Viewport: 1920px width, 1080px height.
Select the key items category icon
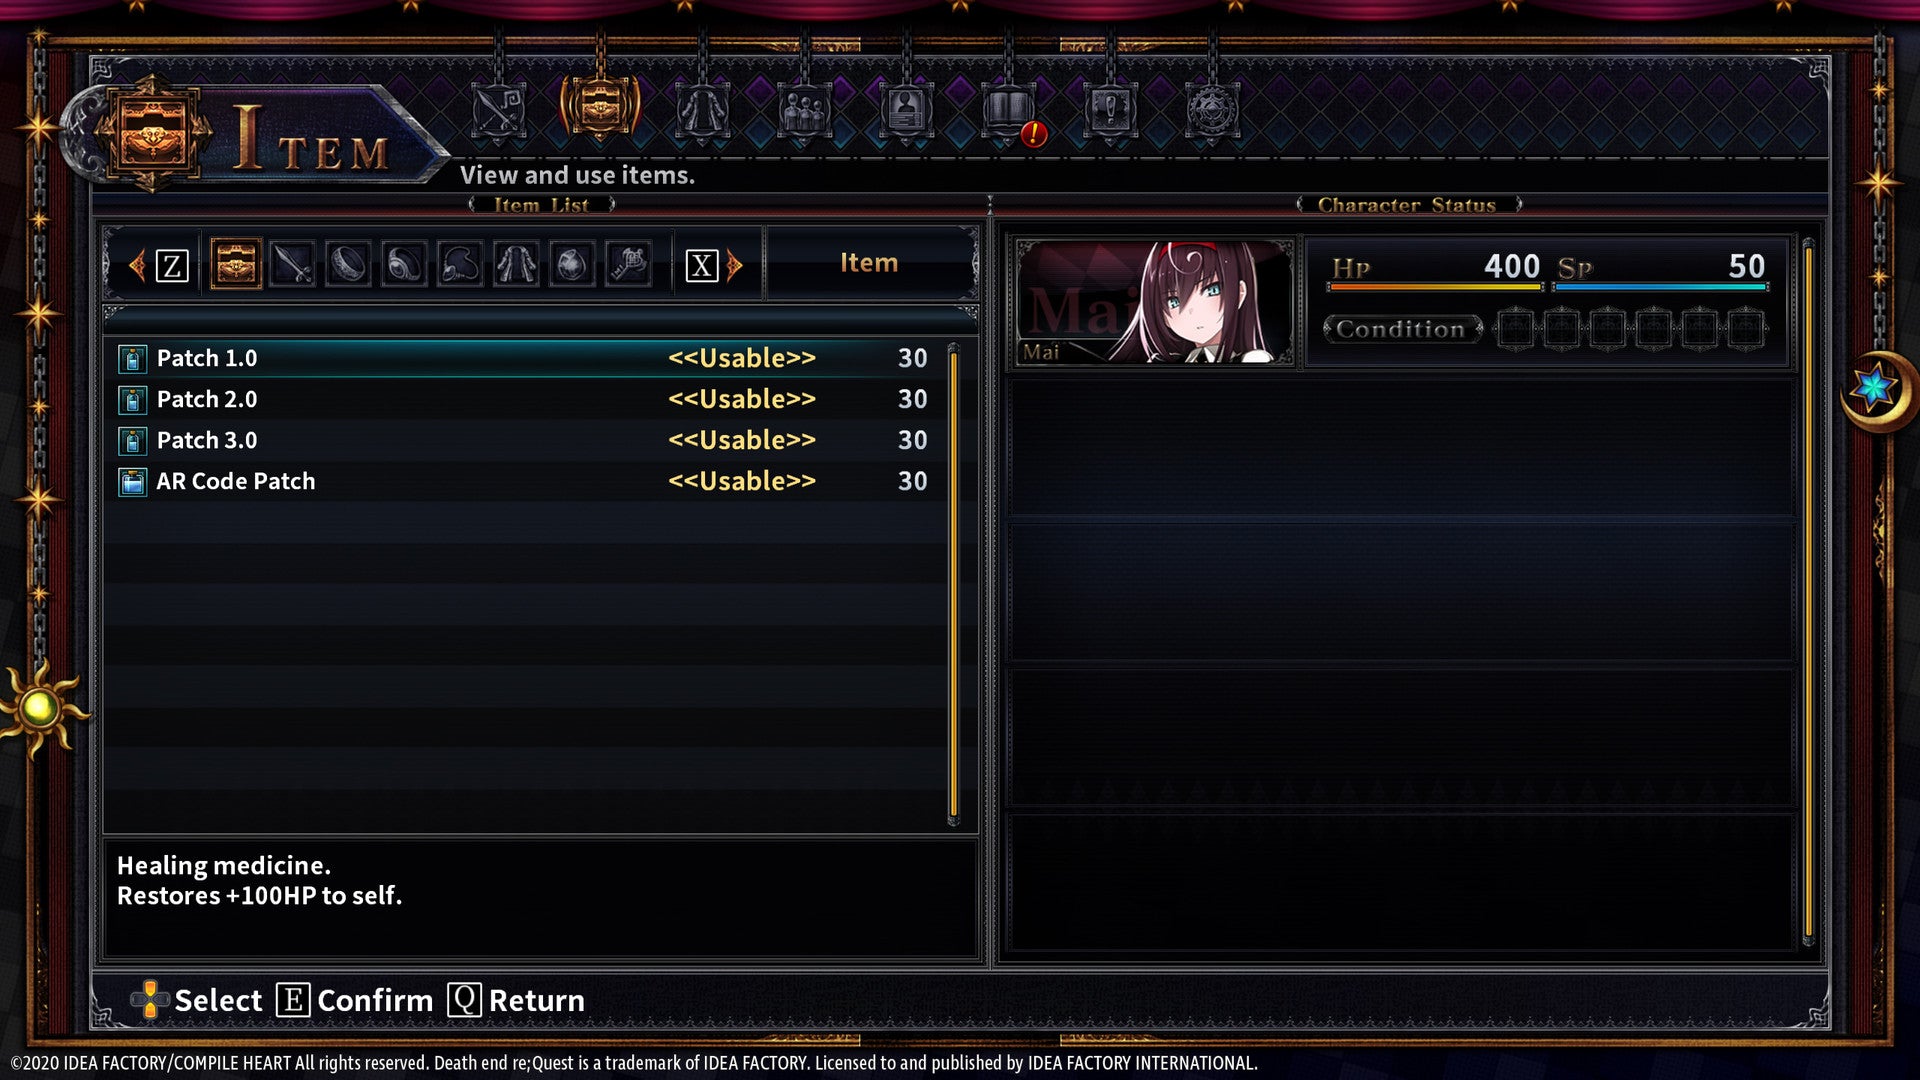click(x=629, y=262)
